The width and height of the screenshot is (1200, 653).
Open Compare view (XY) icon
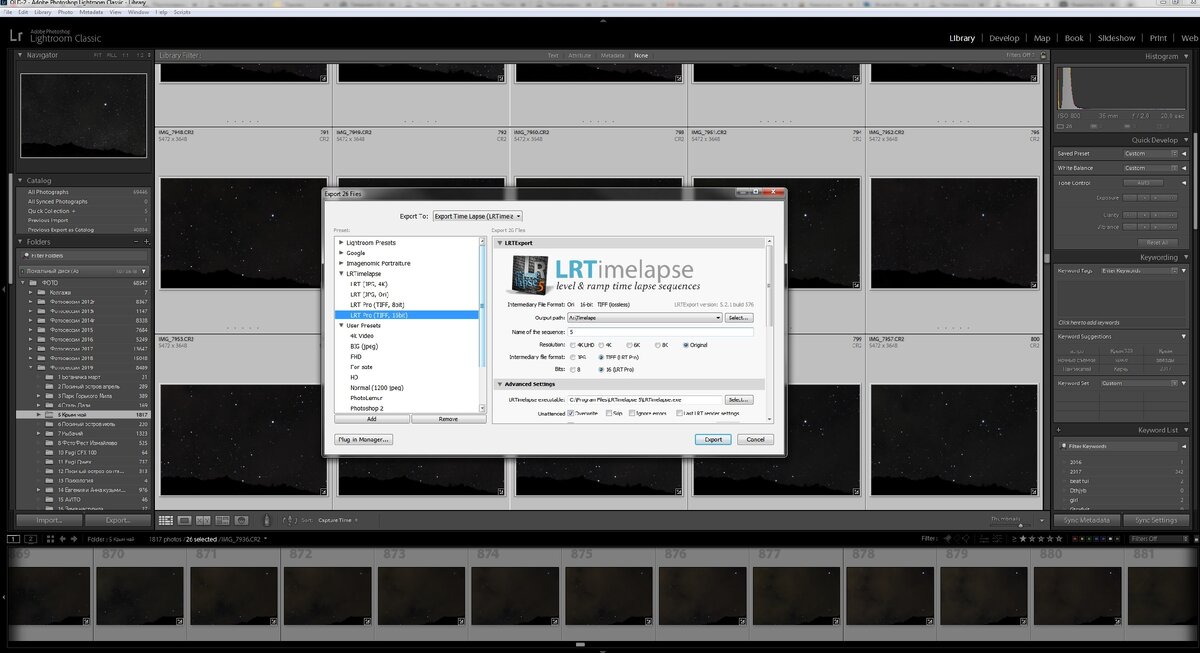click(204, 520)
